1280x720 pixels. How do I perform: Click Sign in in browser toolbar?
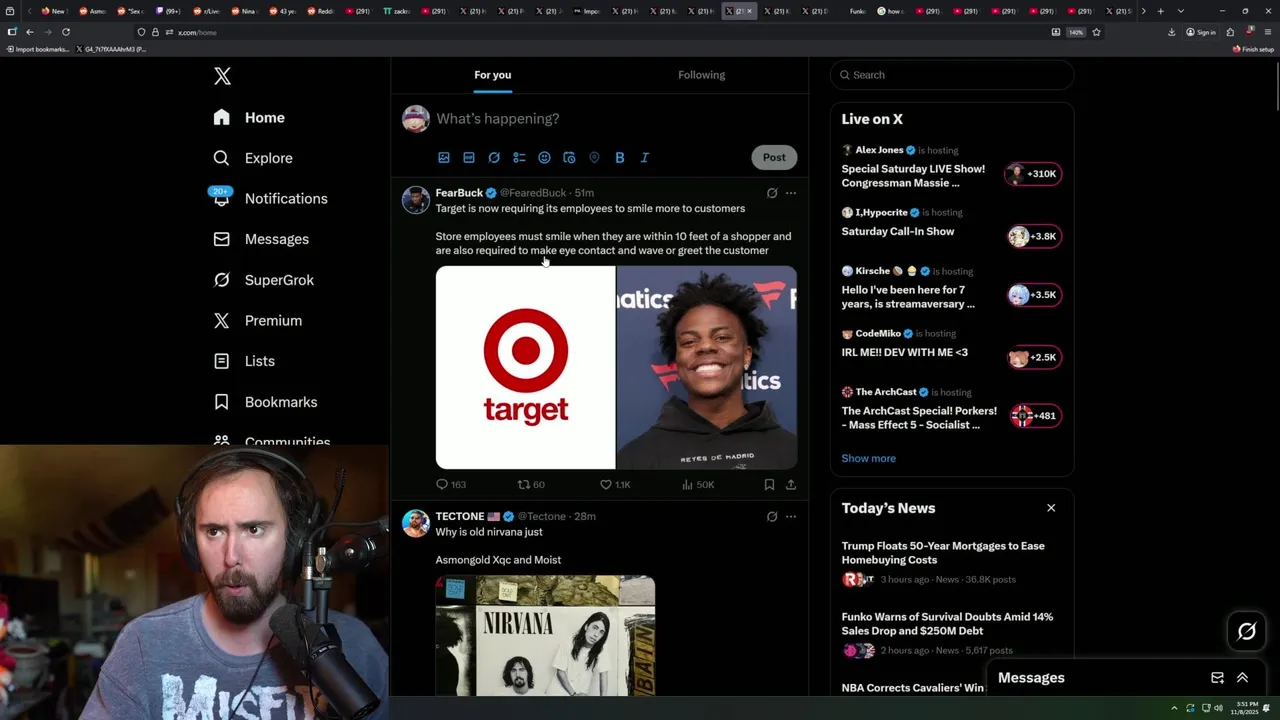(1201, 32)
